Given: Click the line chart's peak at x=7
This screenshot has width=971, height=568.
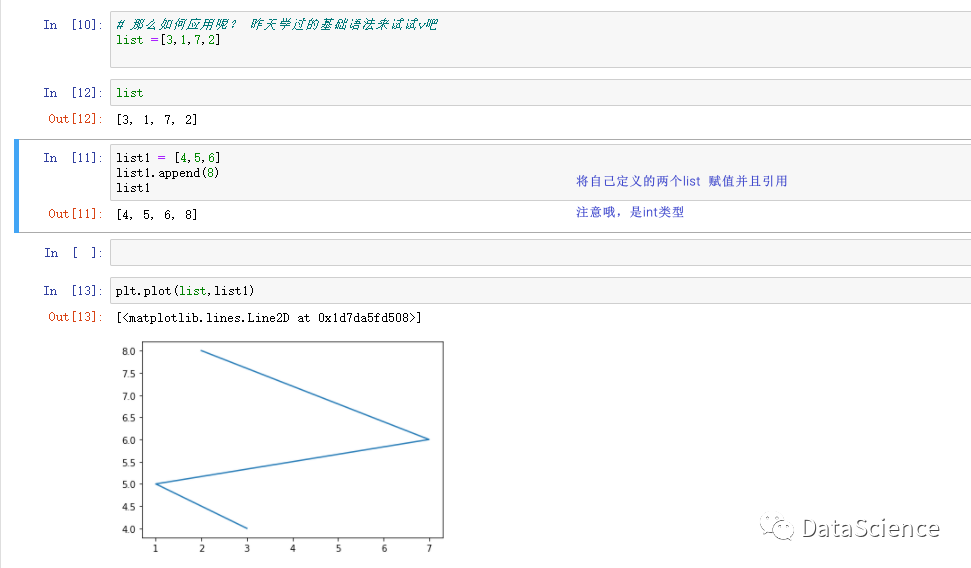Looking at the screenshot, I should point(428,439).
